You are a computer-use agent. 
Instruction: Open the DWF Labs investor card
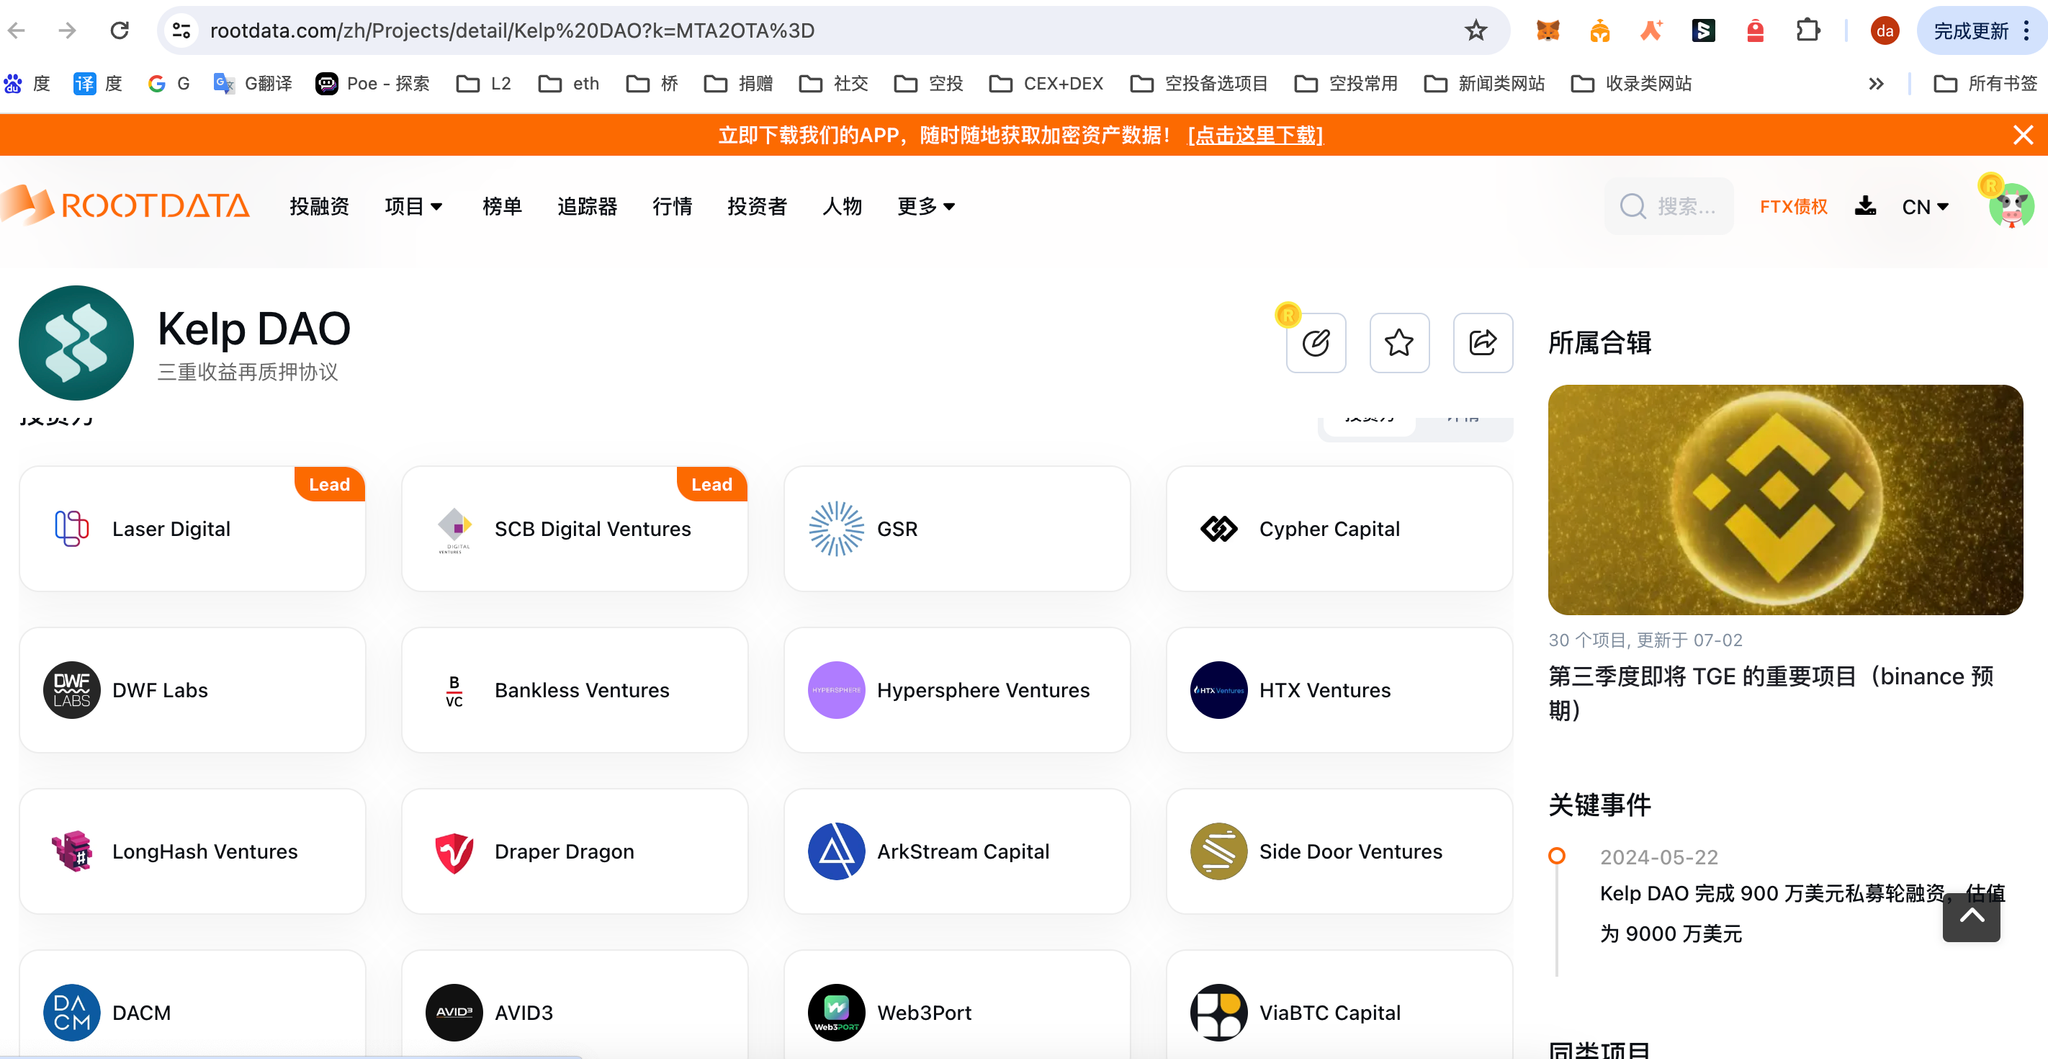(x=192, y=690)
